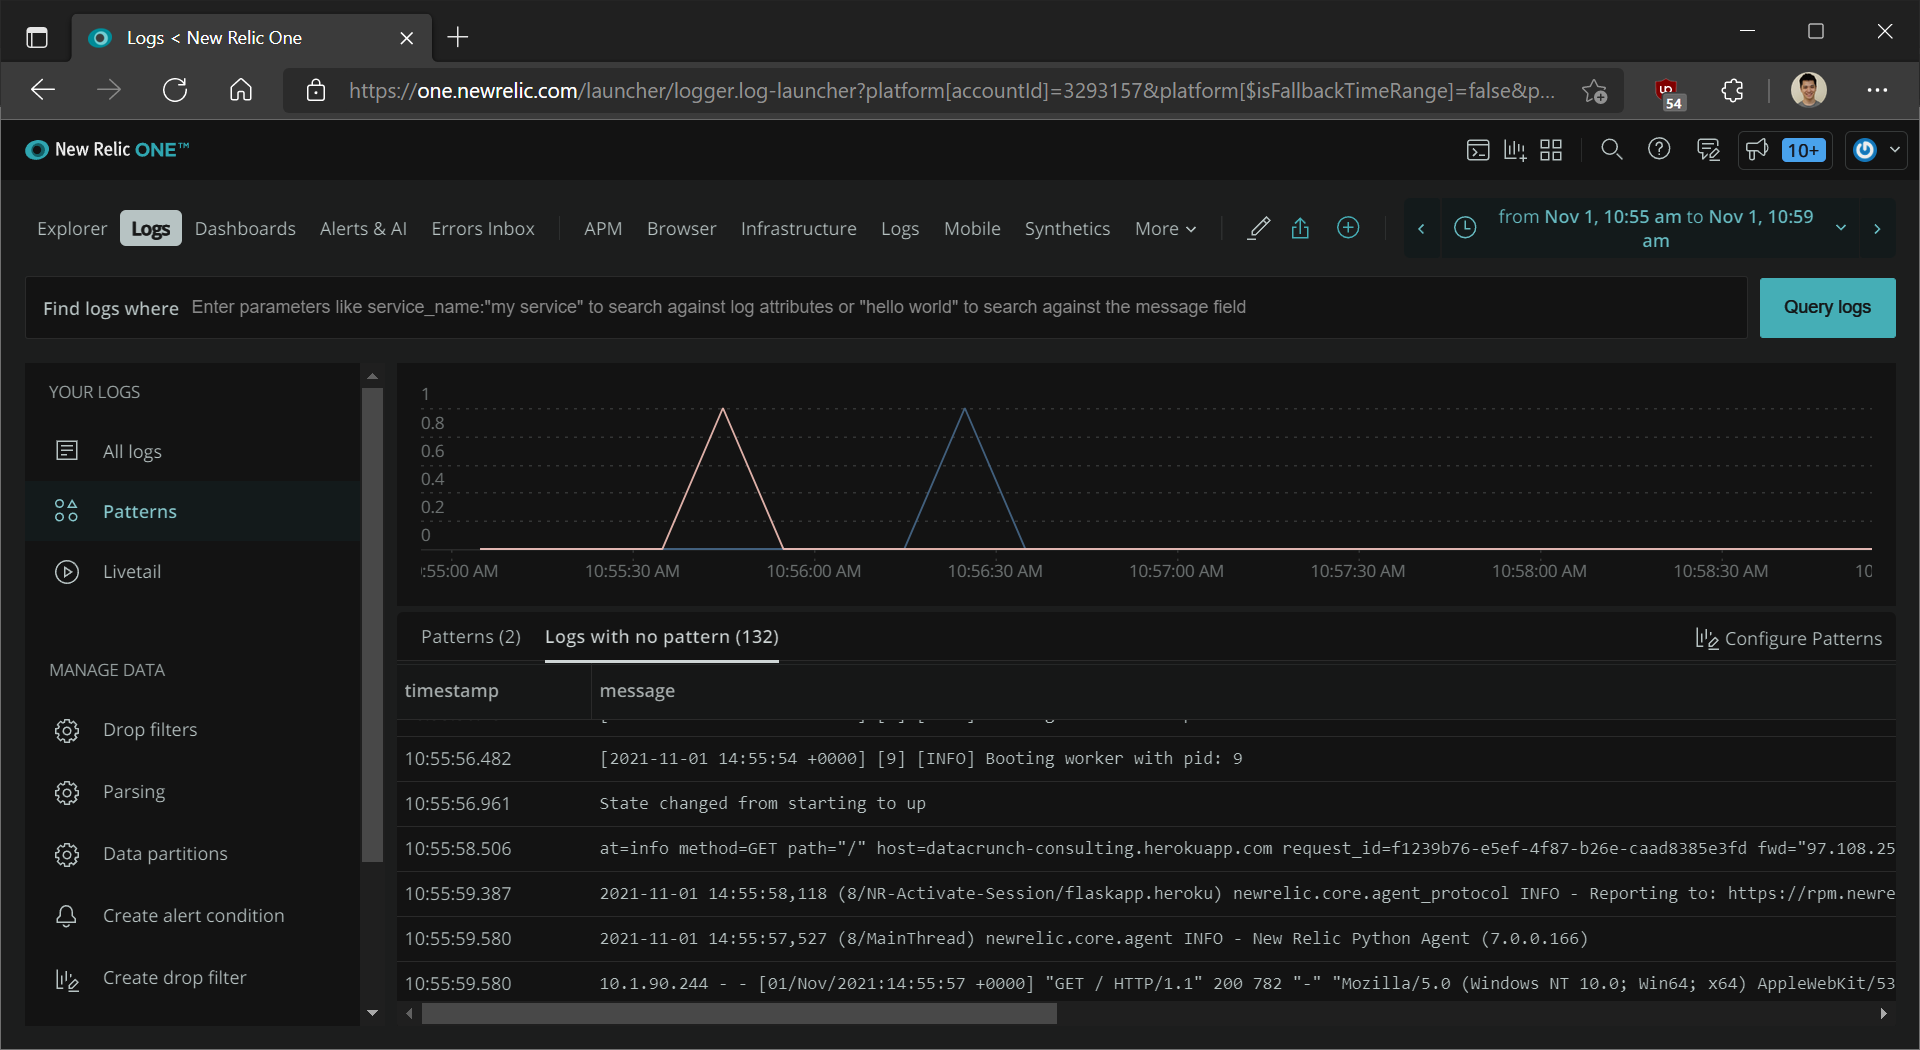This screenshot has width=1920, height=1050.
Task: Open log row at 10:55:59.387
Action: (x=1146, y=894)
